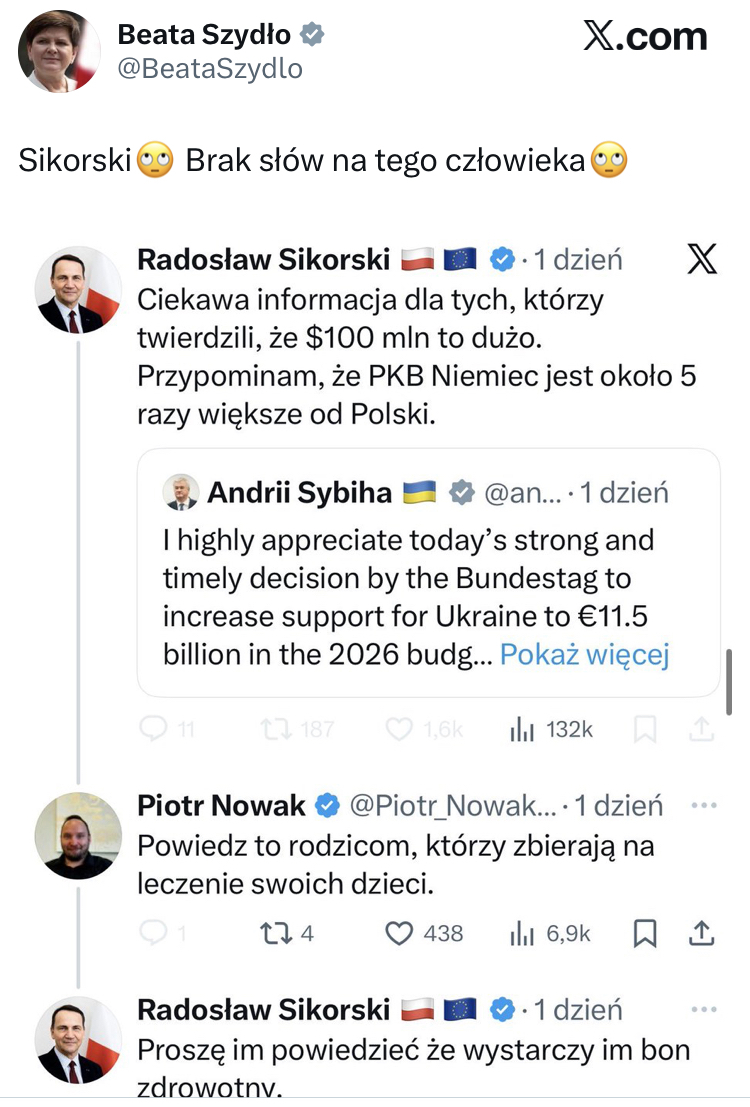Image resolution: width=750 pixels, height=1107 pixels.
Task: Expand quoted tweet with Pokaż więcej
Action: pos(584,654)
